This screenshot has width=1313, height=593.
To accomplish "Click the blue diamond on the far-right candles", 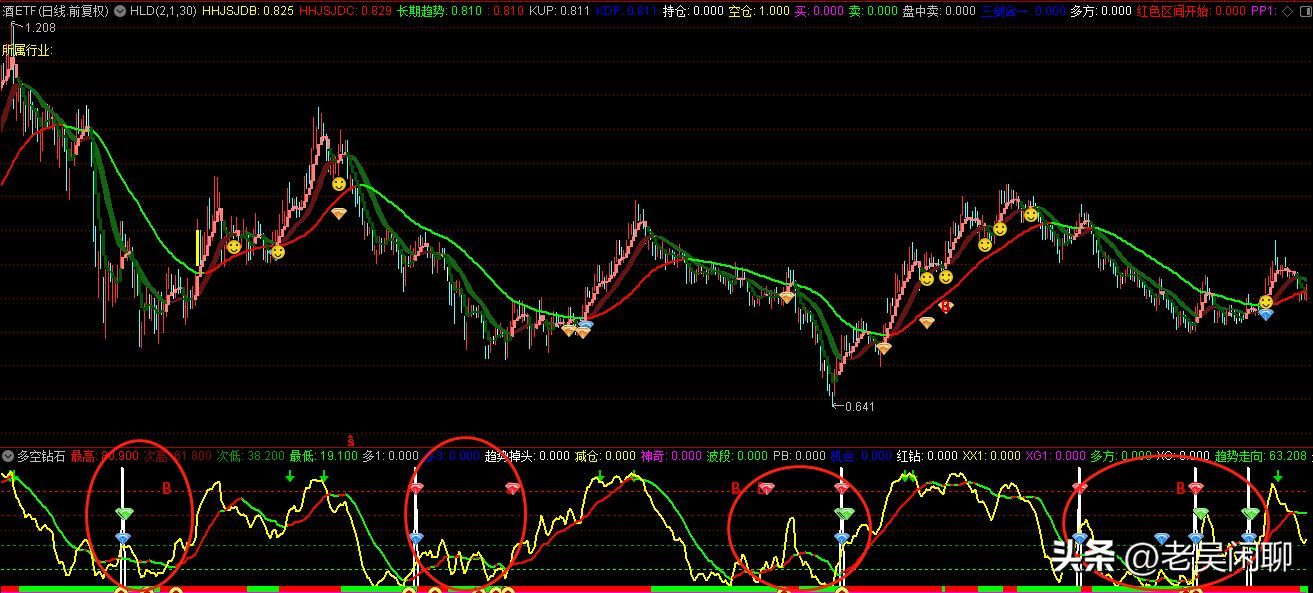I will (1266, 314).
